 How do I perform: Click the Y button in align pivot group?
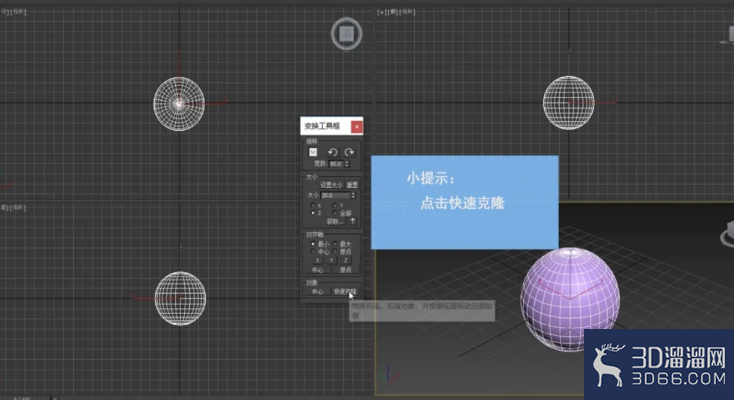point(331,260)
